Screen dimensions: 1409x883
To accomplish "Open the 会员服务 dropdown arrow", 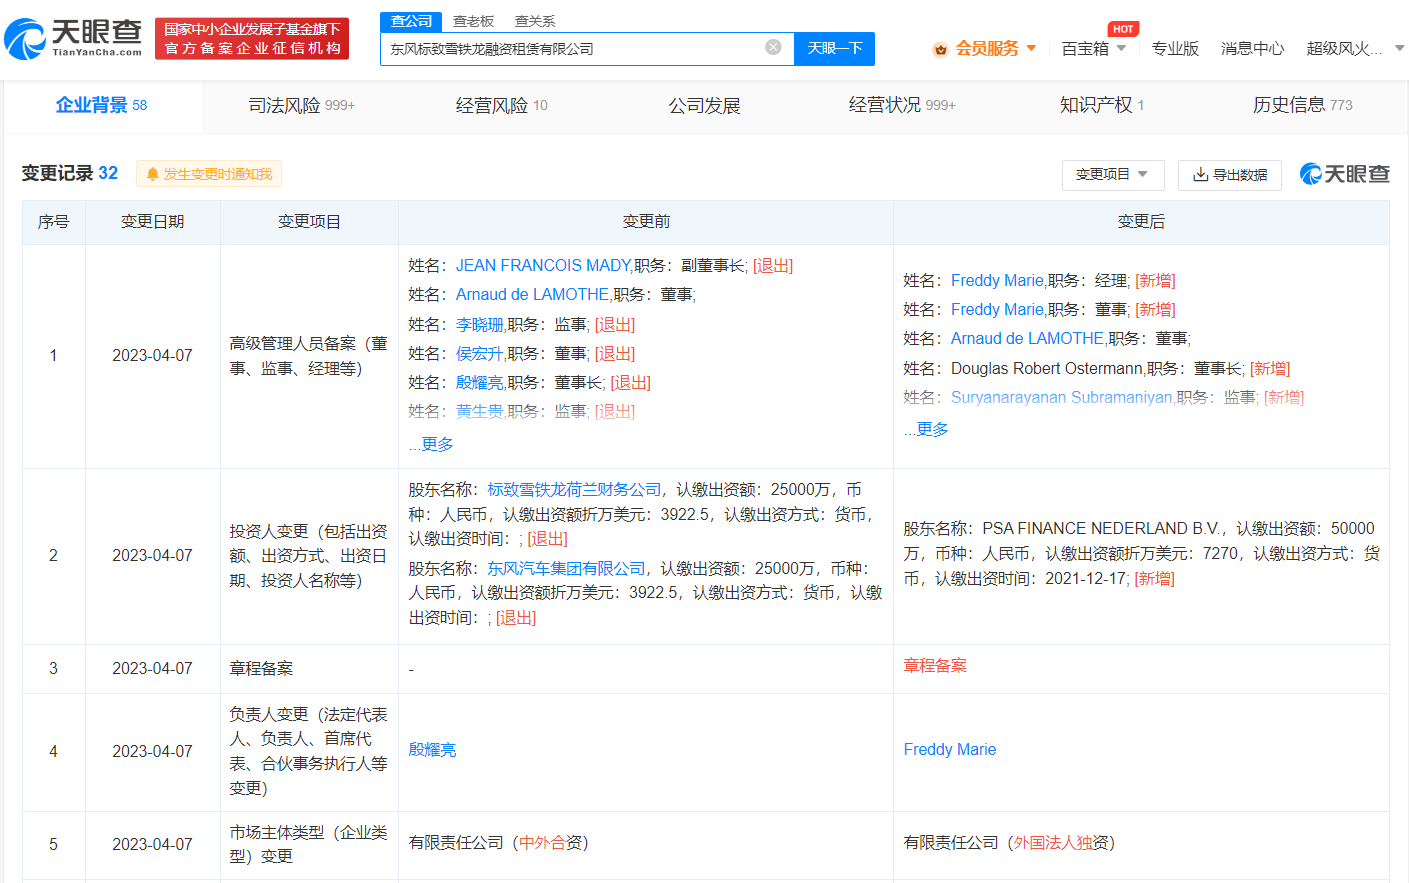I will coord(1031,48).
